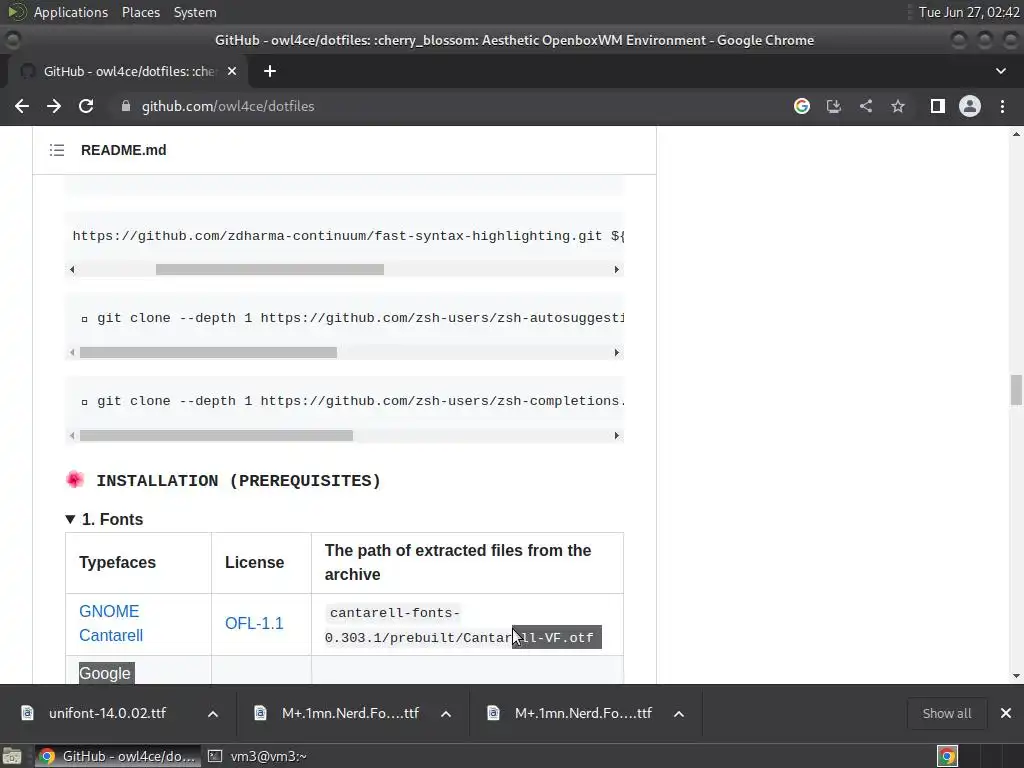Open a new browser tab
The image size is (1024, 768).
pyautogui.click(x=270, y=71)
